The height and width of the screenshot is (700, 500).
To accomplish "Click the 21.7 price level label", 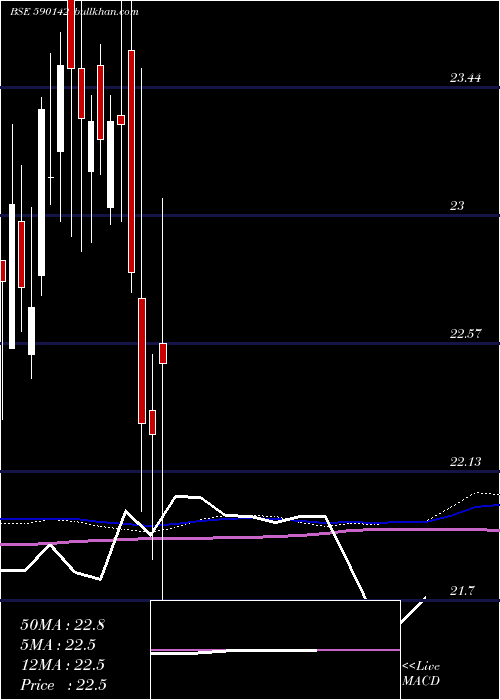I will coord(461,592).
